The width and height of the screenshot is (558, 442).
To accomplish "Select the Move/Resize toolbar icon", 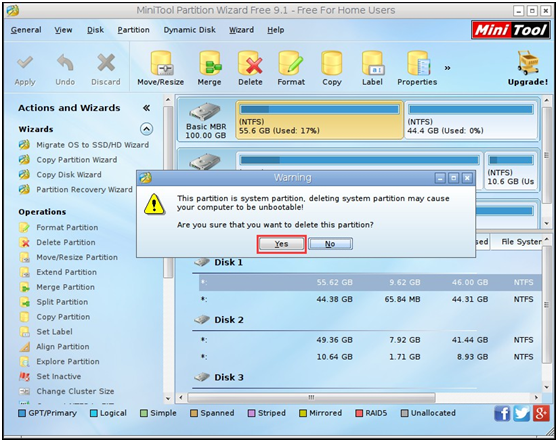I will [161, 63].
